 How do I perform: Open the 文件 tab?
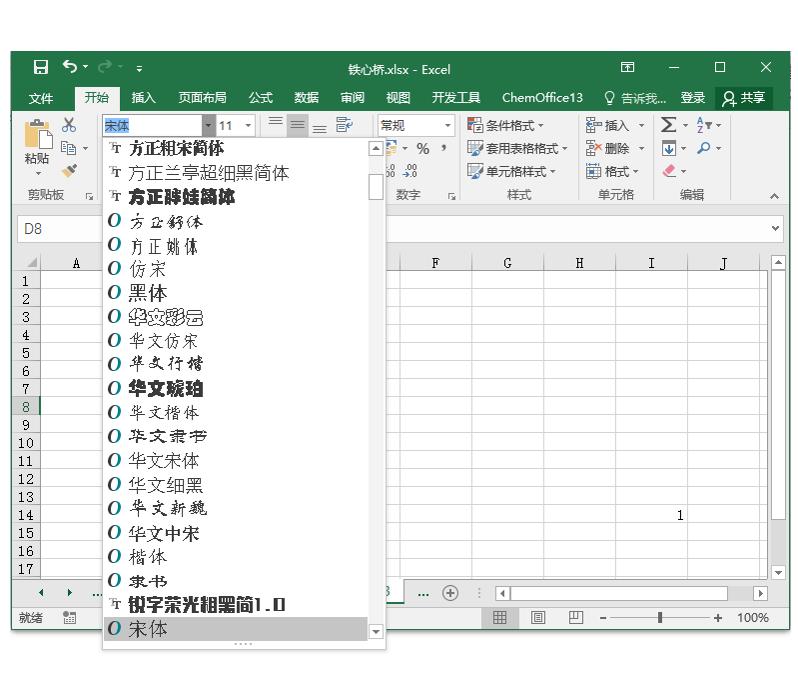tap(41, 98)
